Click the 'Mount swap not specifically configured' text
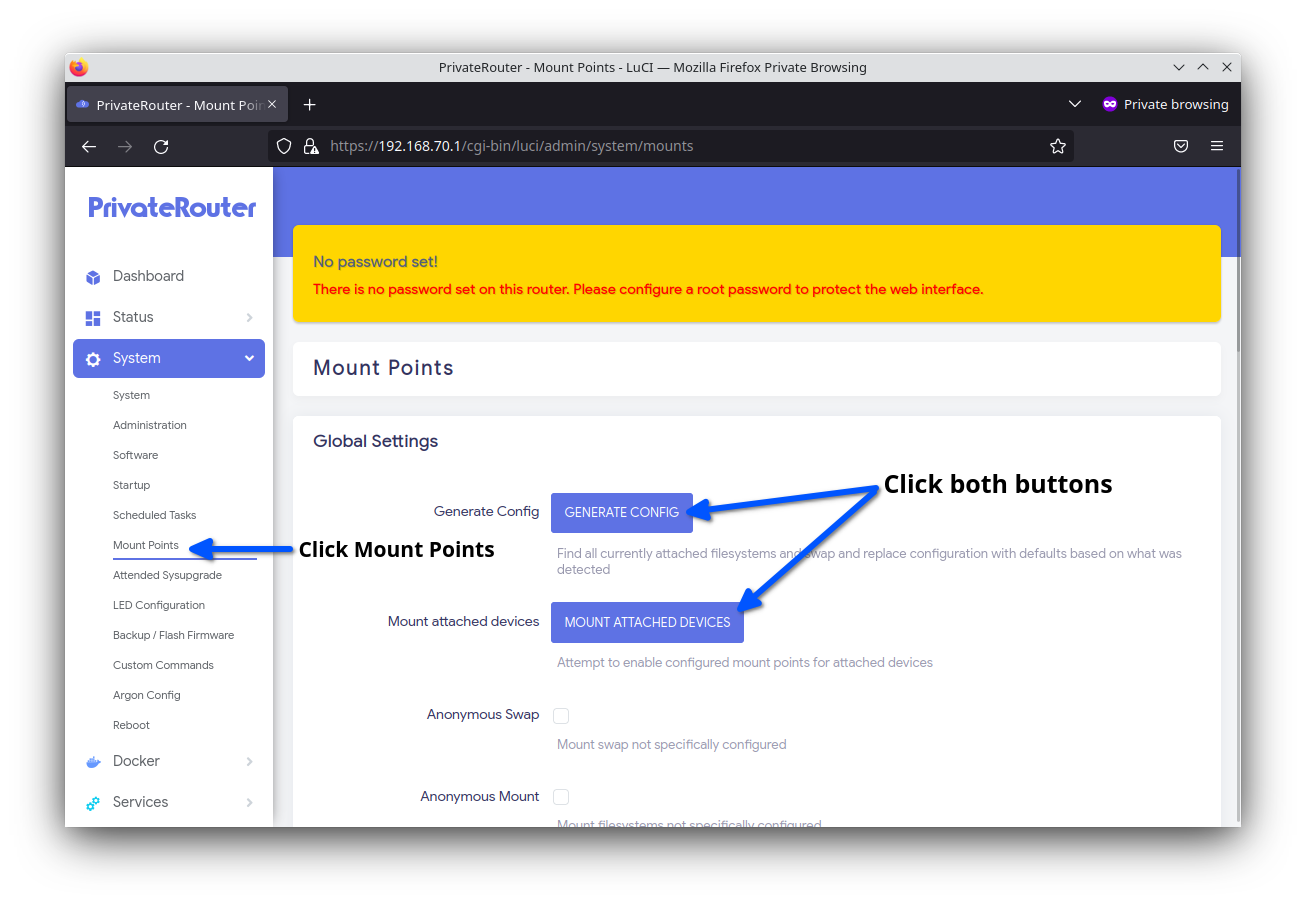Screen dimensions: 1306x904 [671, 744]
